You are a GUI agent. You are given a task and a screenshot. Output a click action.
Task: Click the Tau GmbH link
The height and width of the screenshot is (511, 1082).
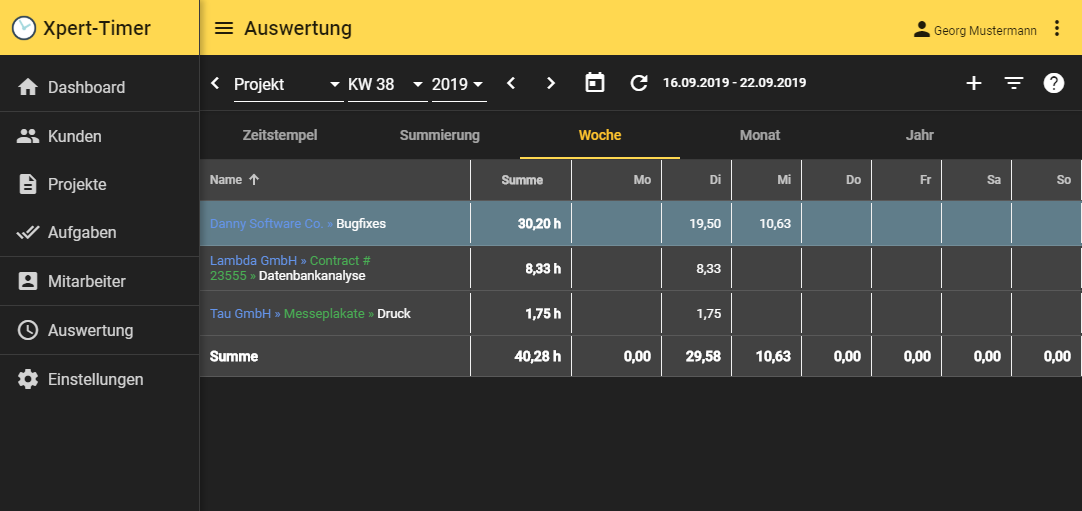240,313
